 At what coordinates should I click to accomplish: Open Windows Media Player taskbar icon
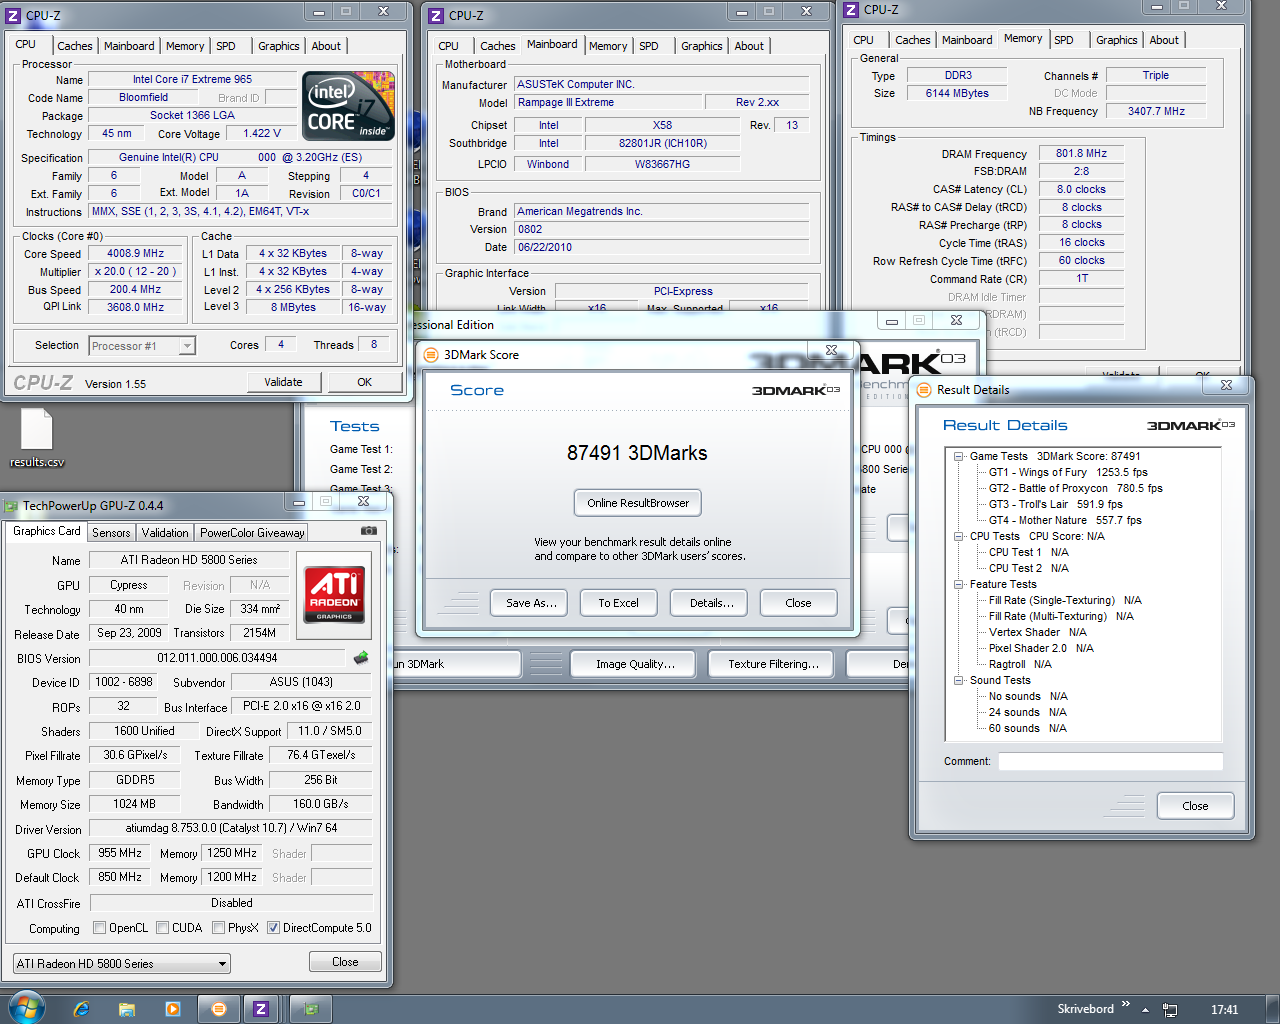pos(172,1009)
